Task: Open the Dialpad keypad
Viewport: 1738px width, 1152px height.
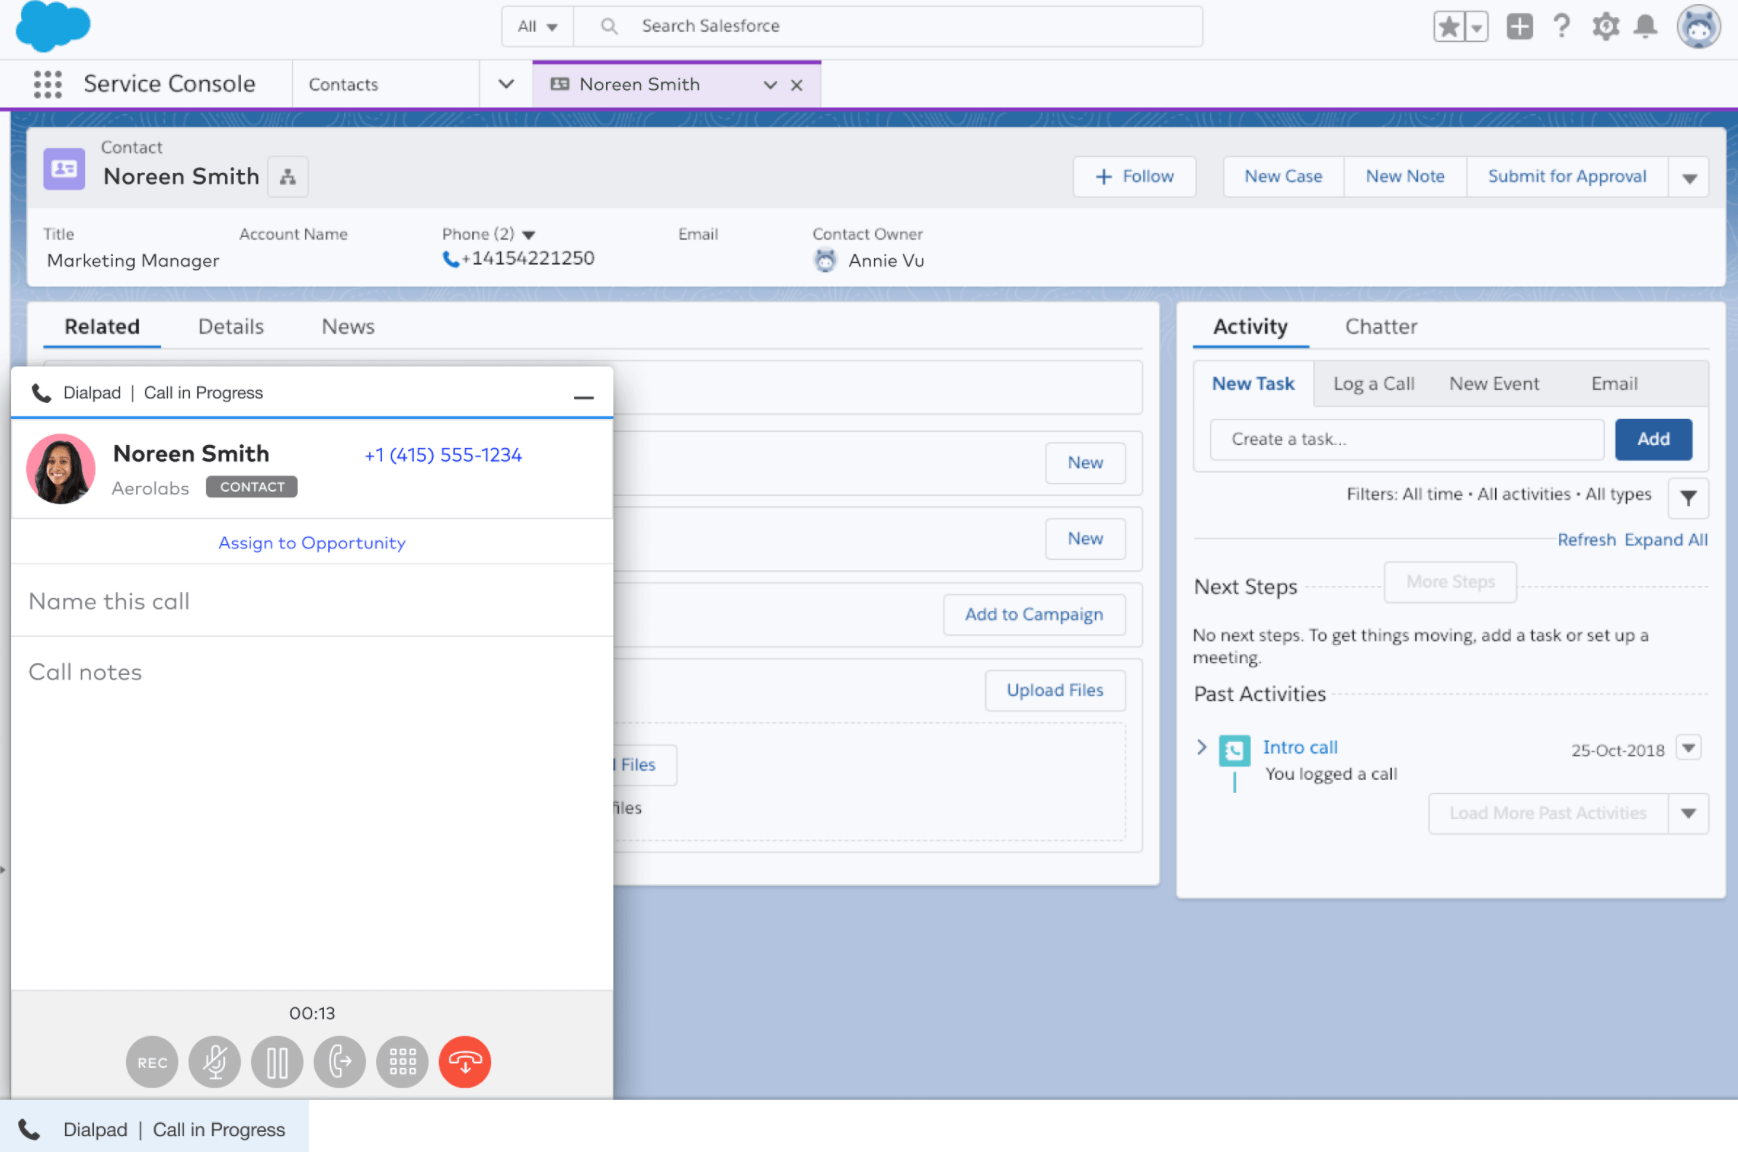Action: coord(402,1062)
